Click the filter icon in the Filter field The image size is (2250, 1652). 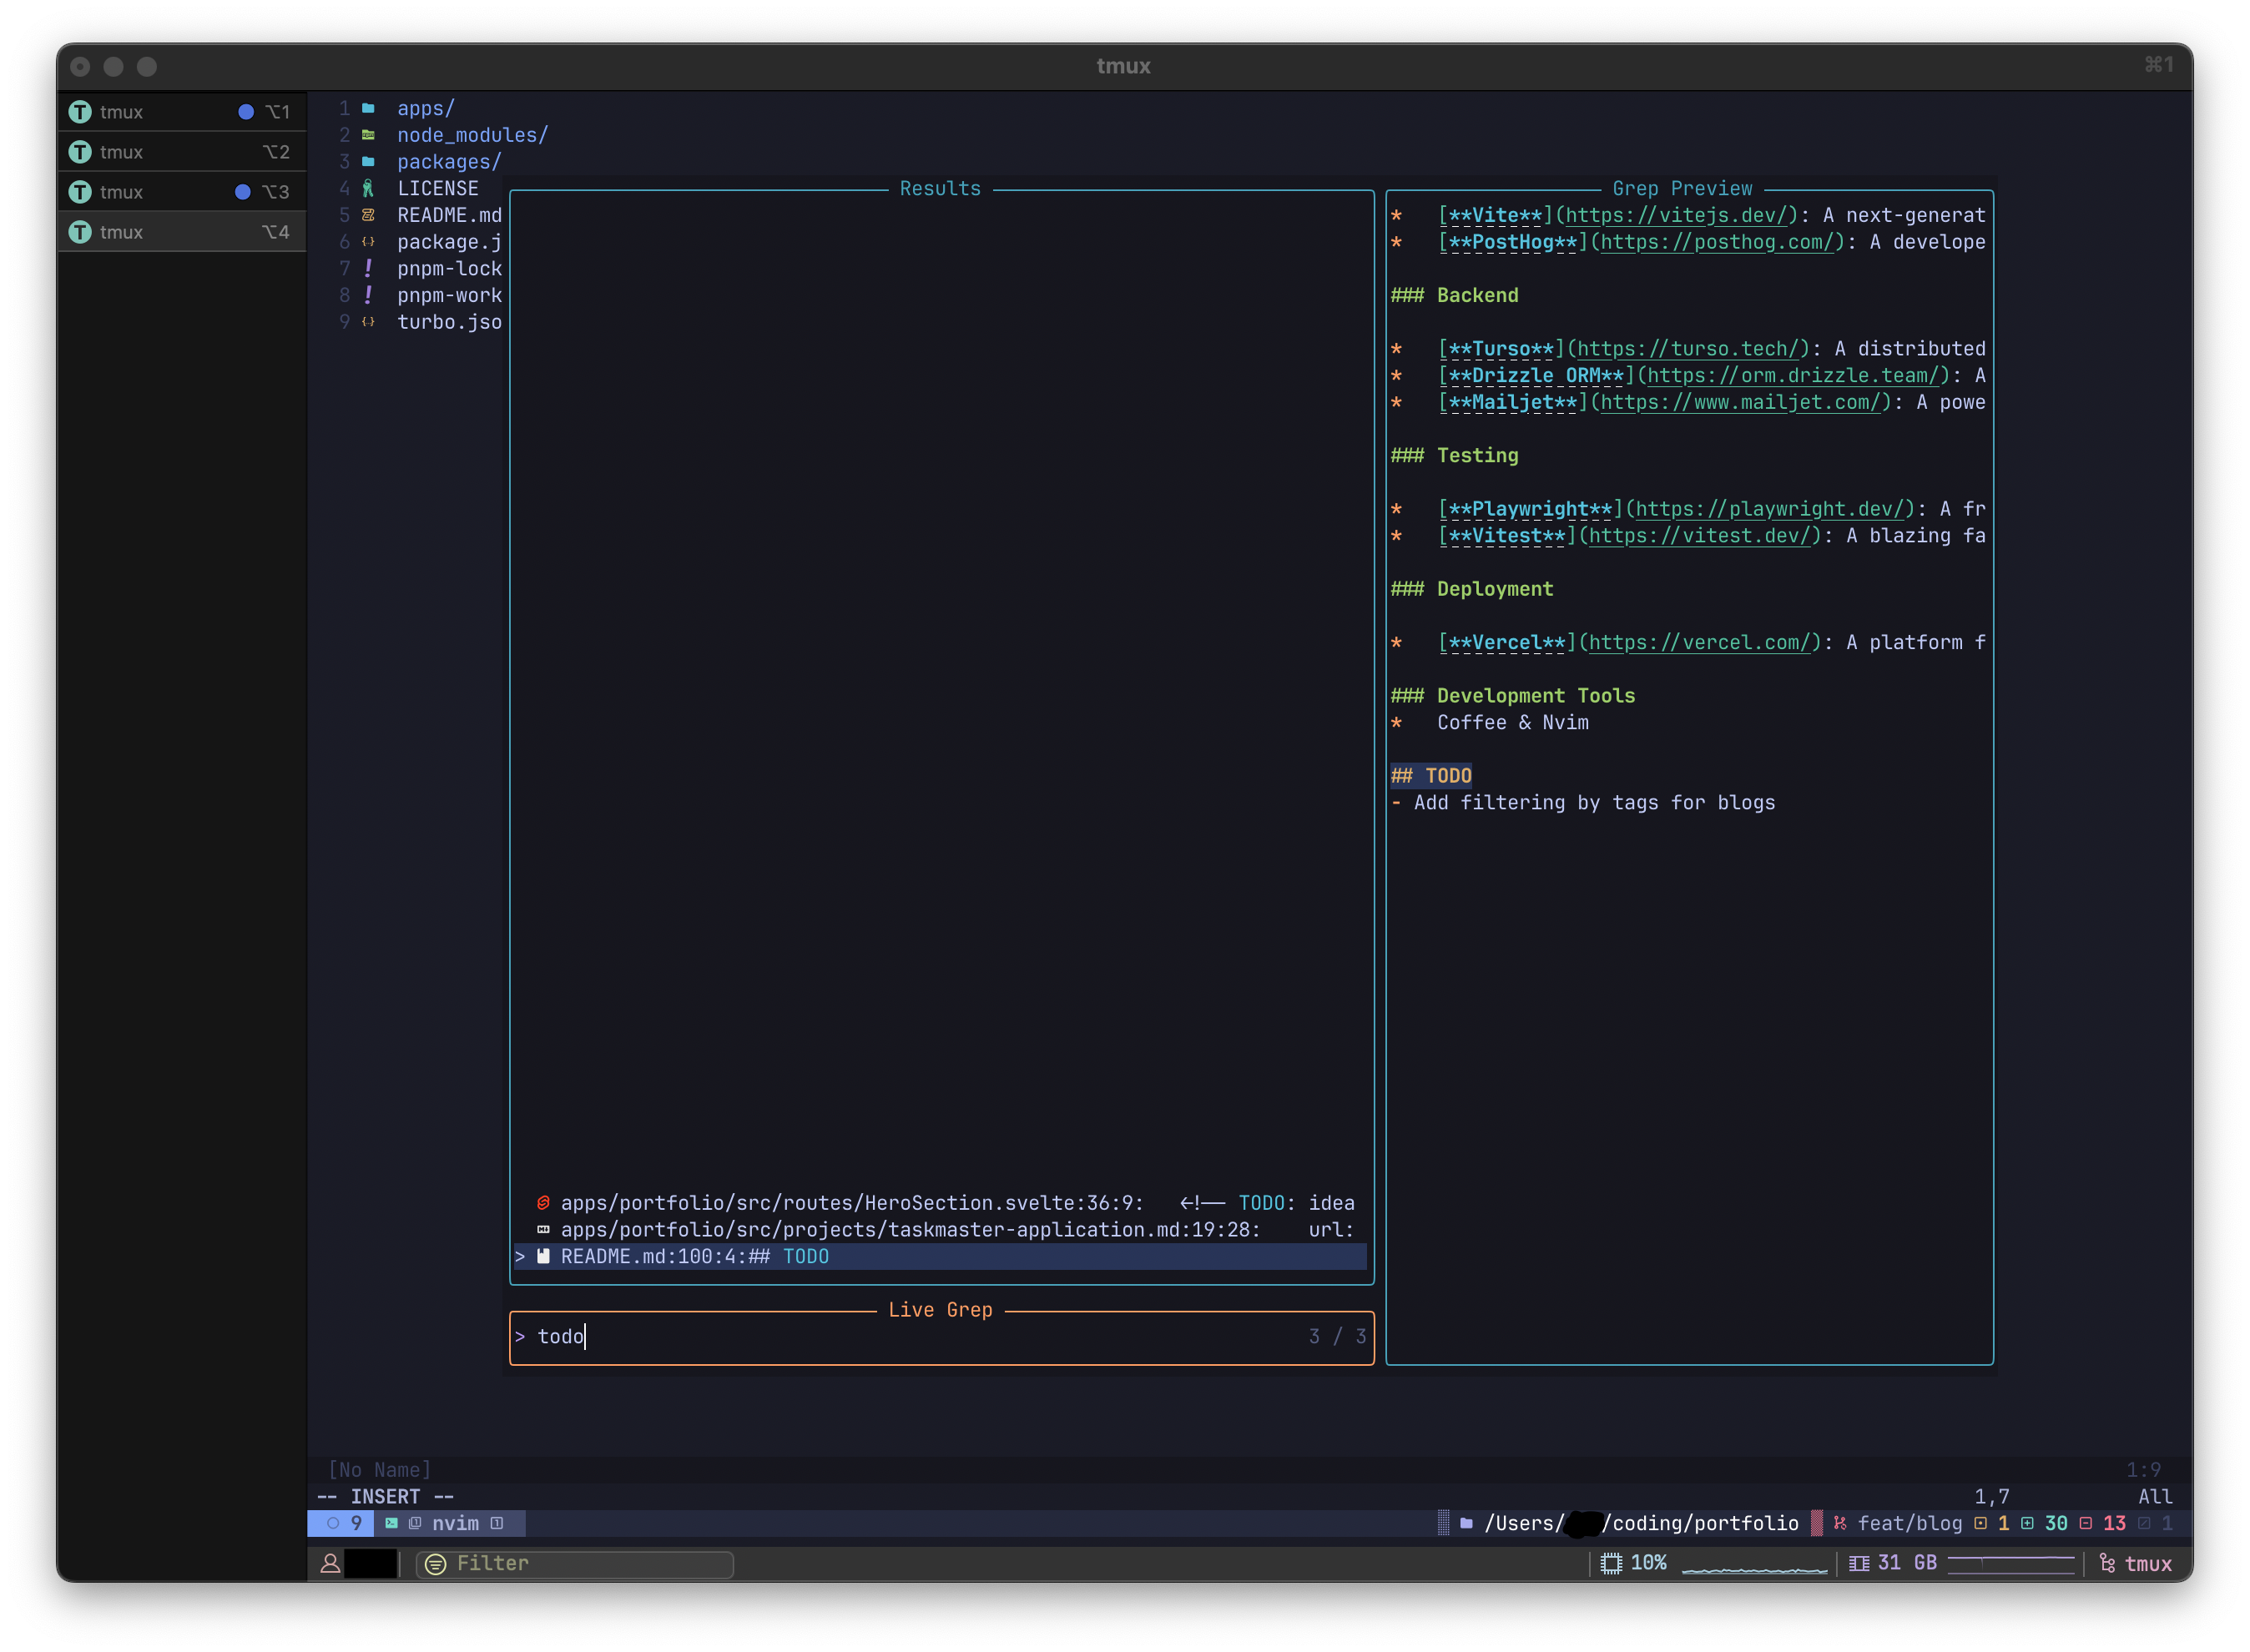tap(435, 1564)
